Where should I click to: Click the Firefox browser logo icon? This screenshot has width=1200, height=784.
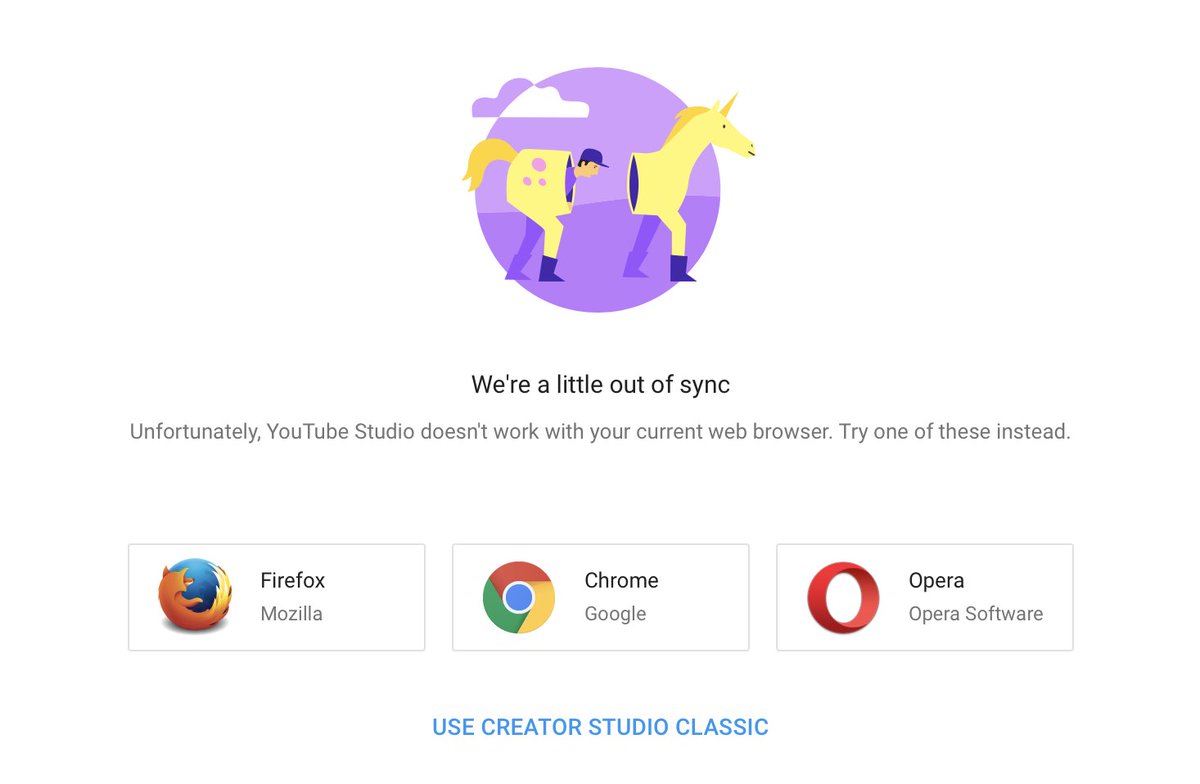pyautogui.click(x=195, y=596)
